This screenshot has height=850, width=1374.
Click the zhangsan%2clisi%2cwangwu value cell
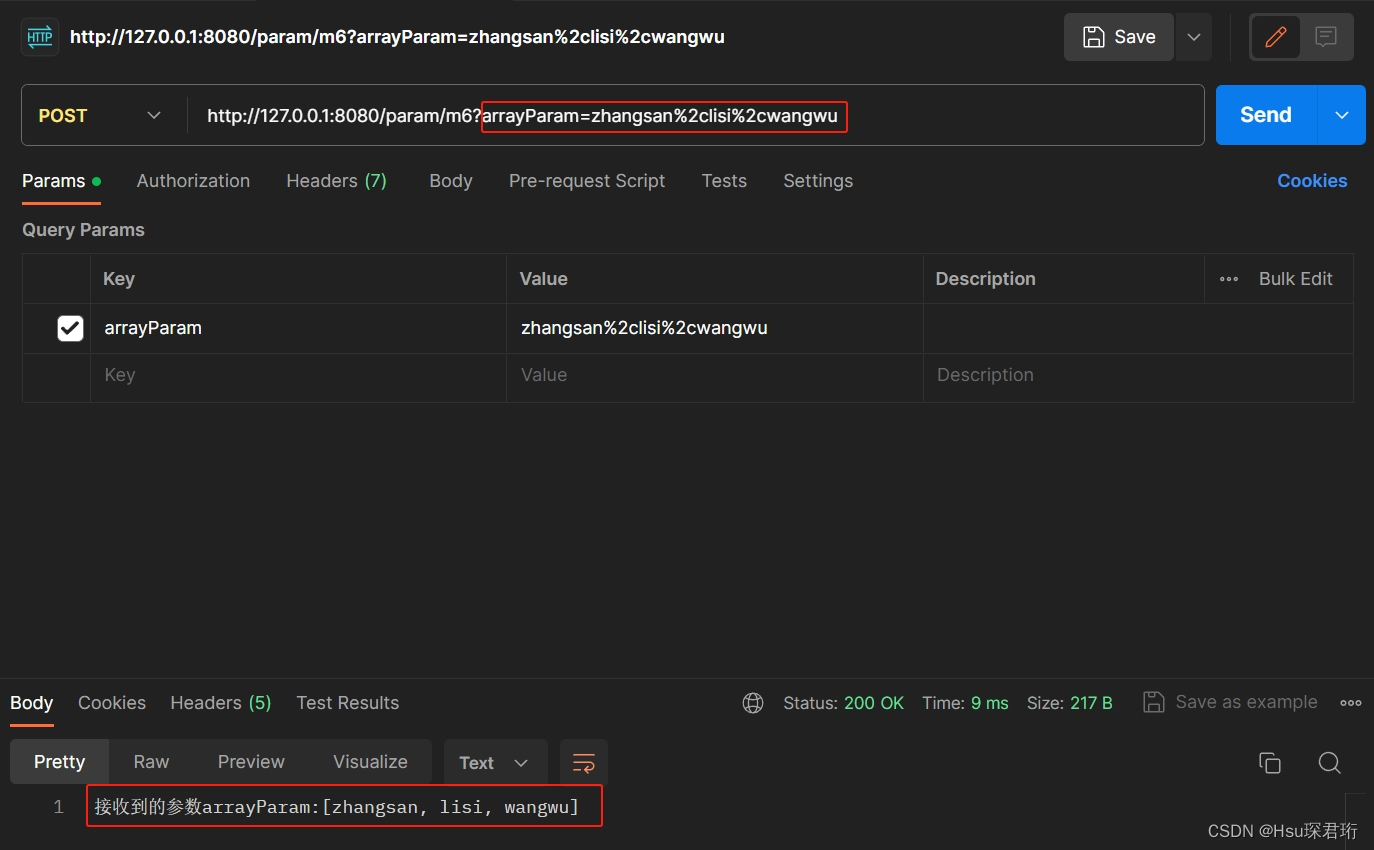[715, 328]
